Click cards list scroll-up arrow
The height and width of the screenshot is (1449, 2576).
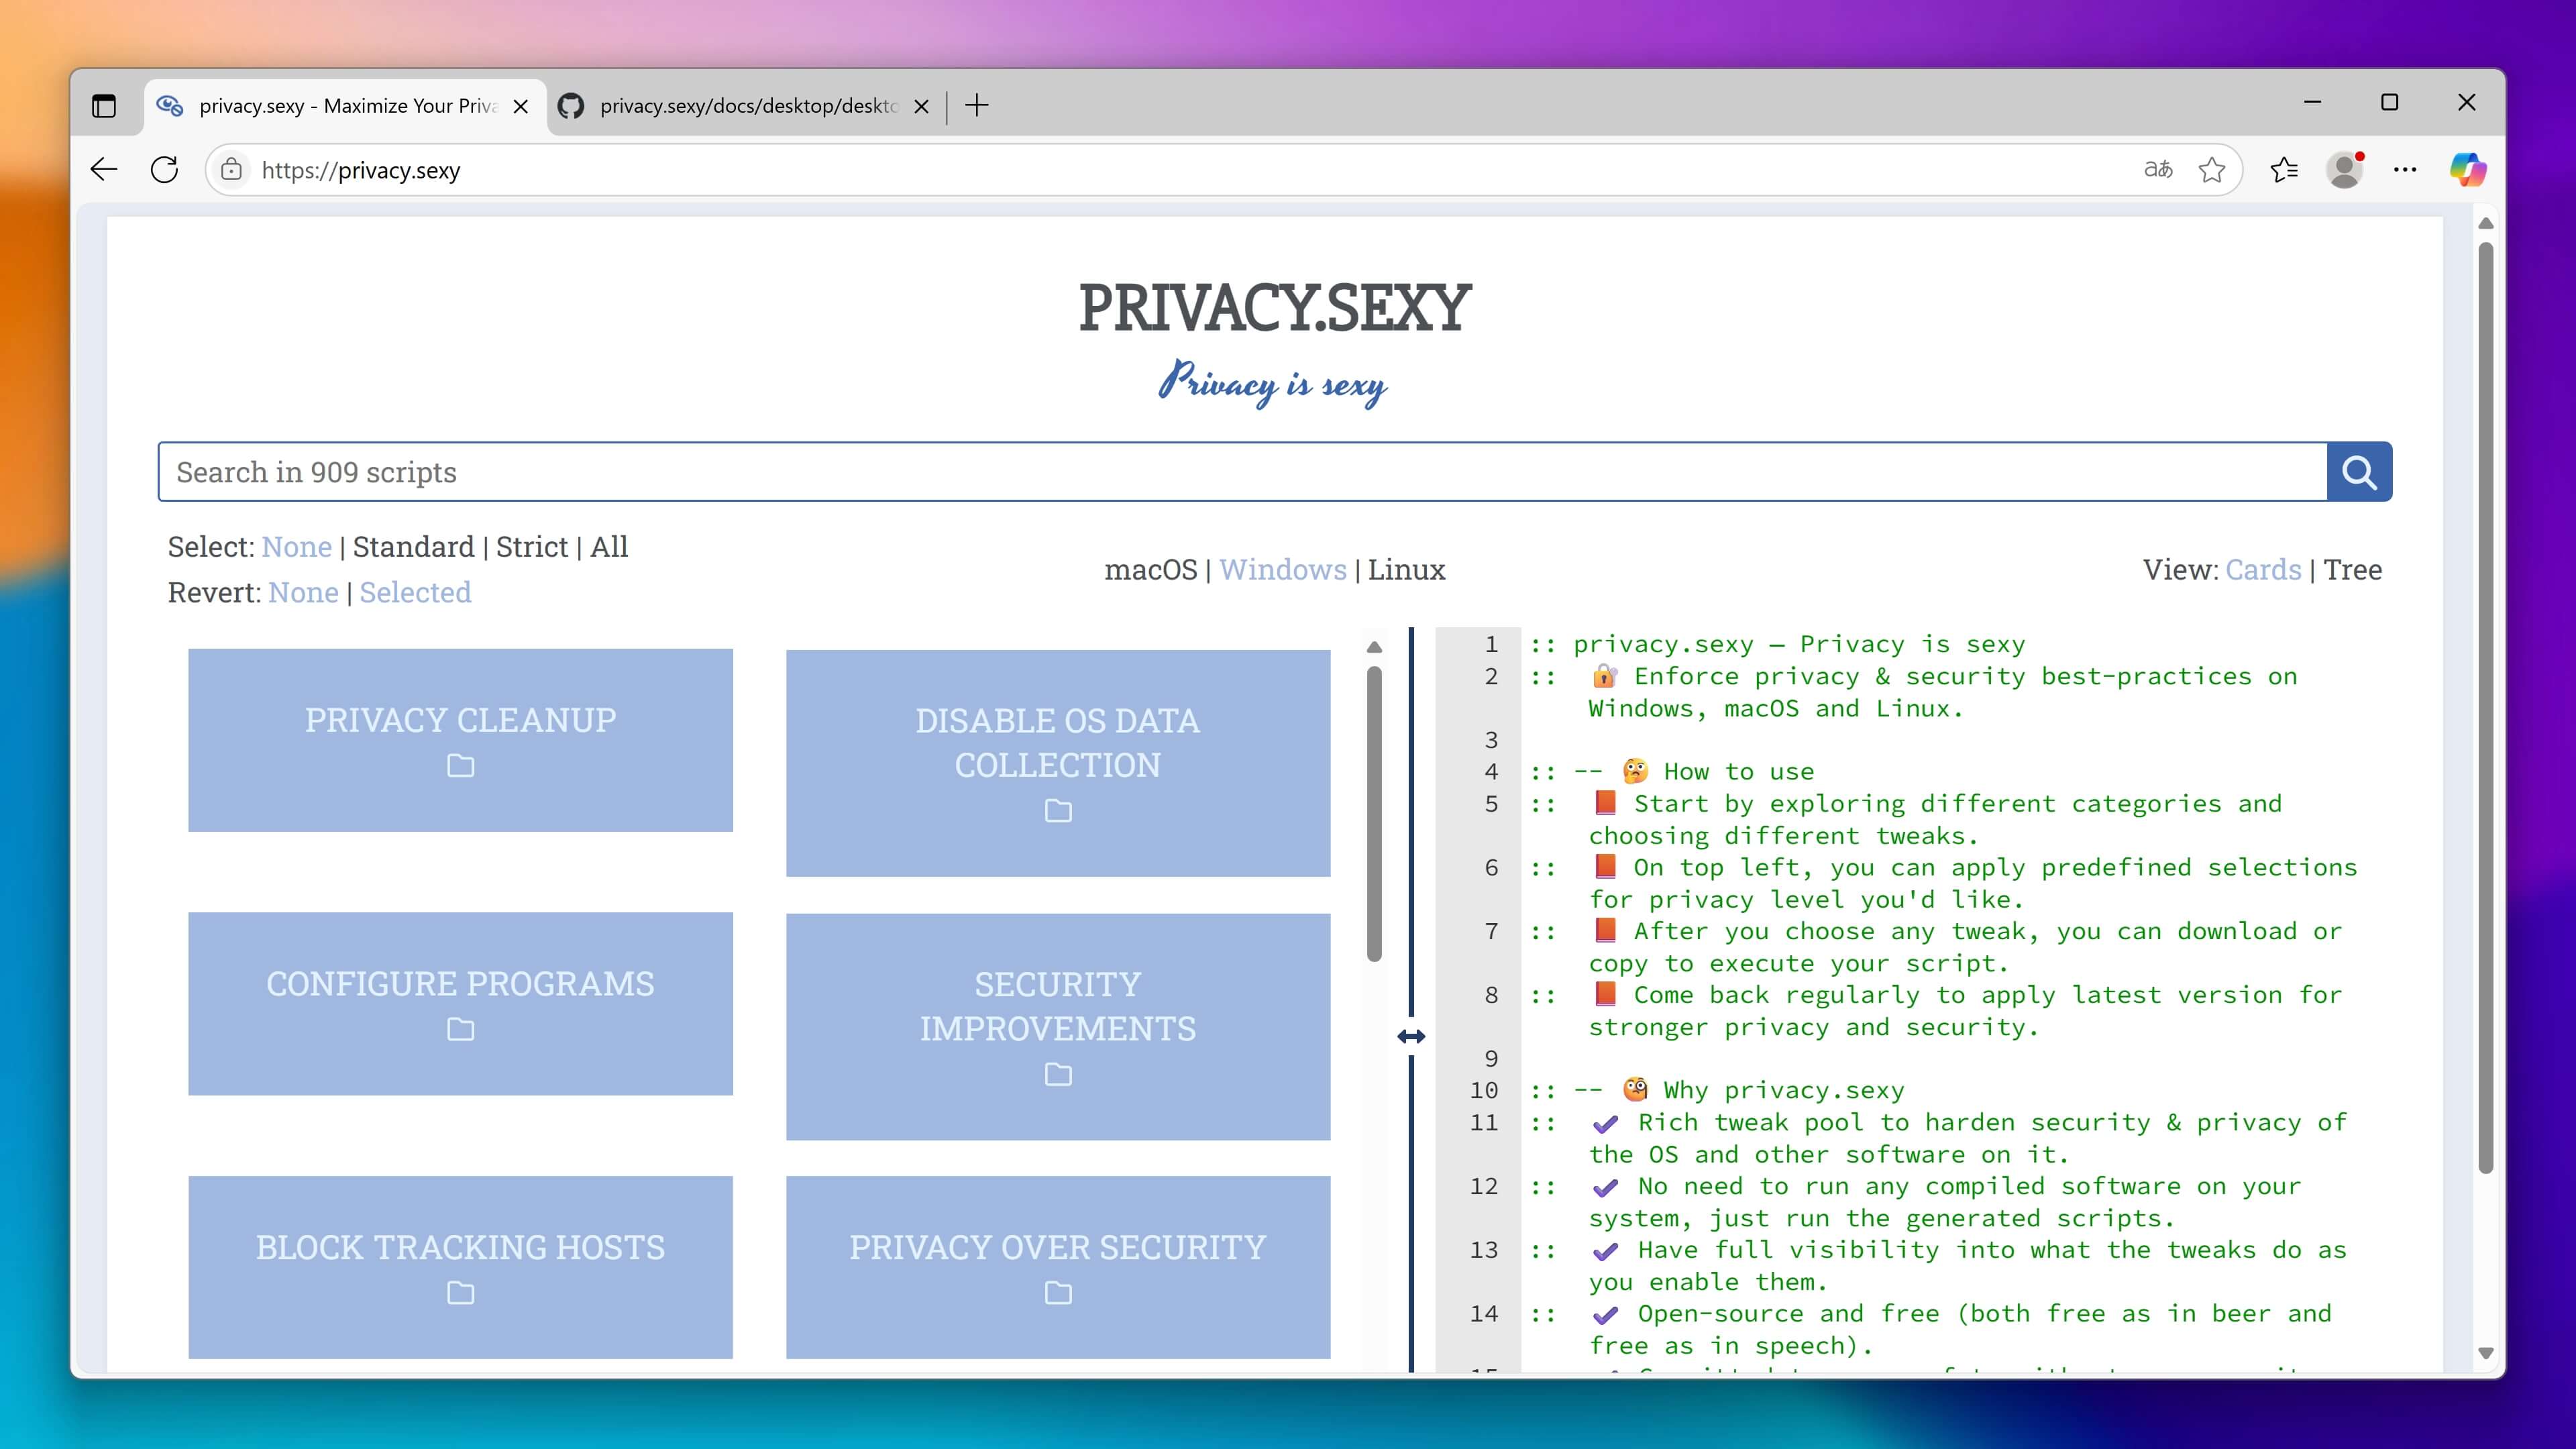1374,647
